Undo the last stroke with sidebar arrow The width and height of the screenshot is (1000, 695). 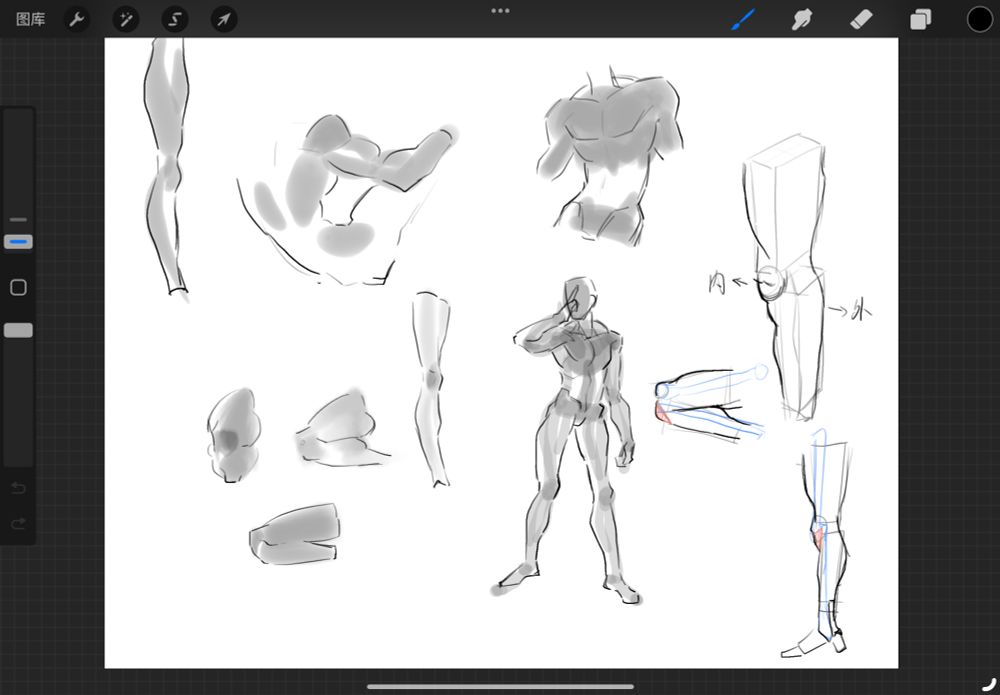pyautogui.click(x=18, y=488)
